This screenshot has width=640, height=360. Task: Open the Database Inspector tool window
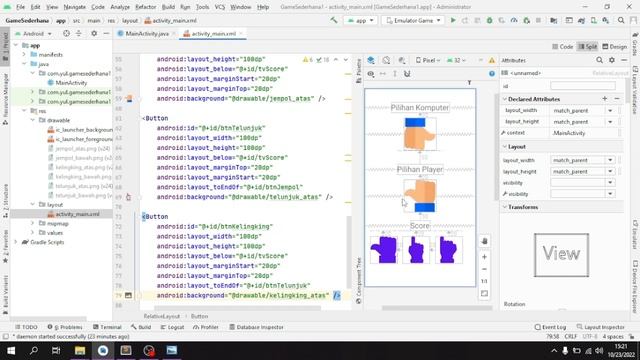click(x=256, y=327)
